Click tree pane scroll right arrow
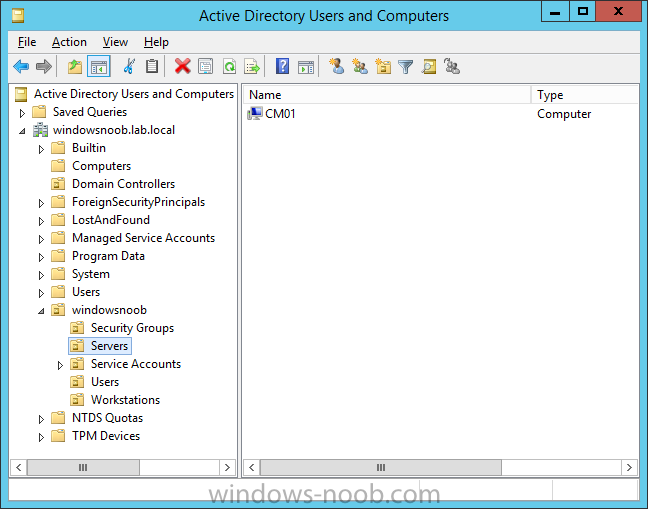Viewport: 648px width, 509px height. pos(227,467)
